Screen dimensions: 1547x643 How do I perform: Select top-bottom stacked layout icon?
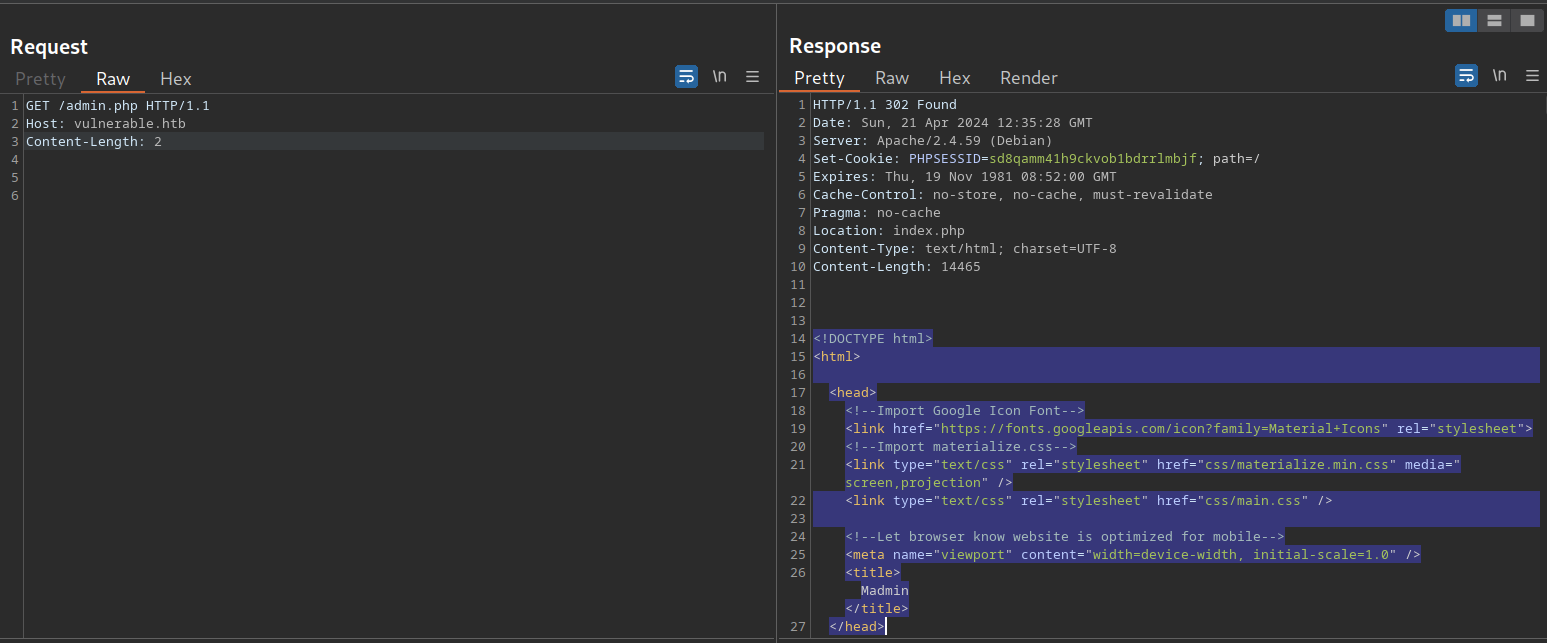coord(1494,20)
